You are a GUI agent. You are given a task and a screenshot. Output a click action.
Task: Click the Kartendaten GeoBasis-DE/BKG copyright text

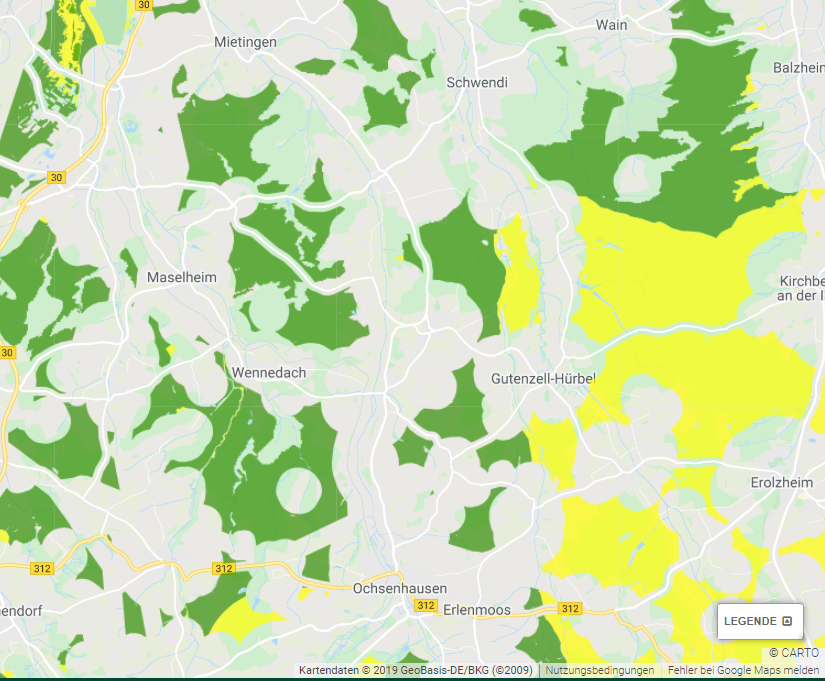[416, 671]
